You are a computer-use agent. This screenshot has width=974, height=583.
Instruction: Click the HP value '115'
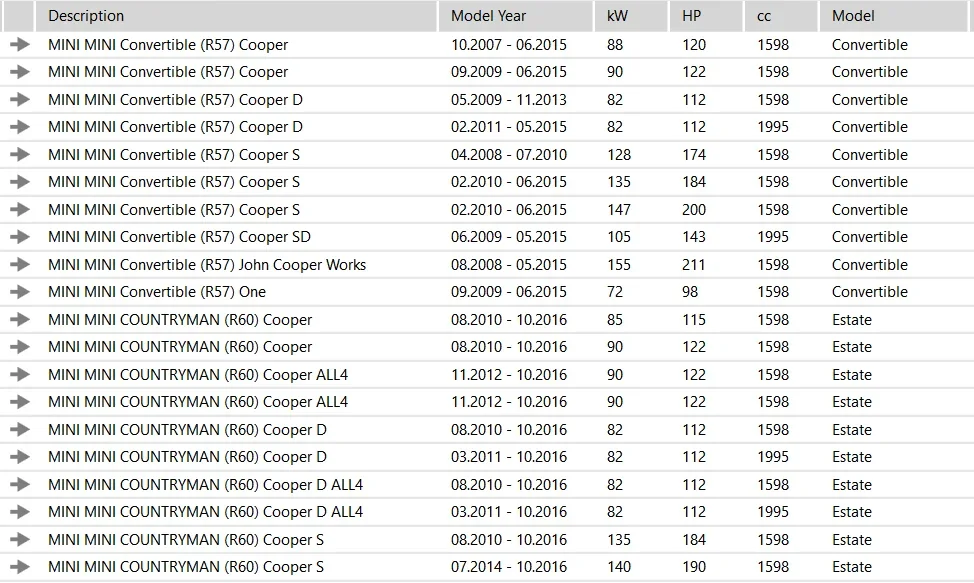694,320
